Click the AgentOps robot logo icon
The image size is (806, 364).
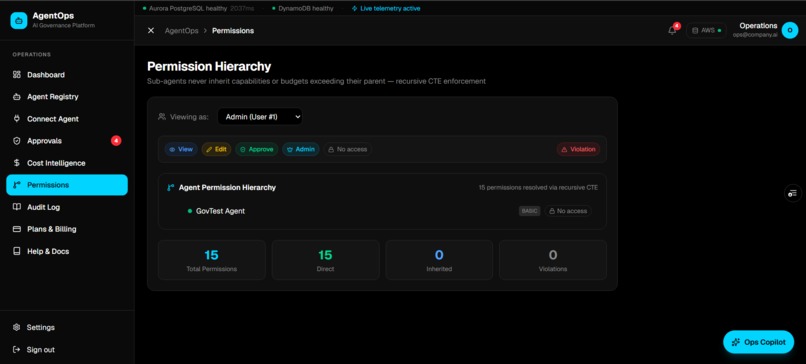click(19, 20)
